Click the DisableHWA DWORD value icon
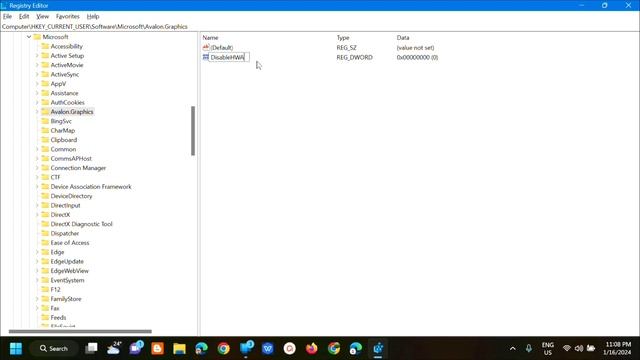 [x=206, y=57]
